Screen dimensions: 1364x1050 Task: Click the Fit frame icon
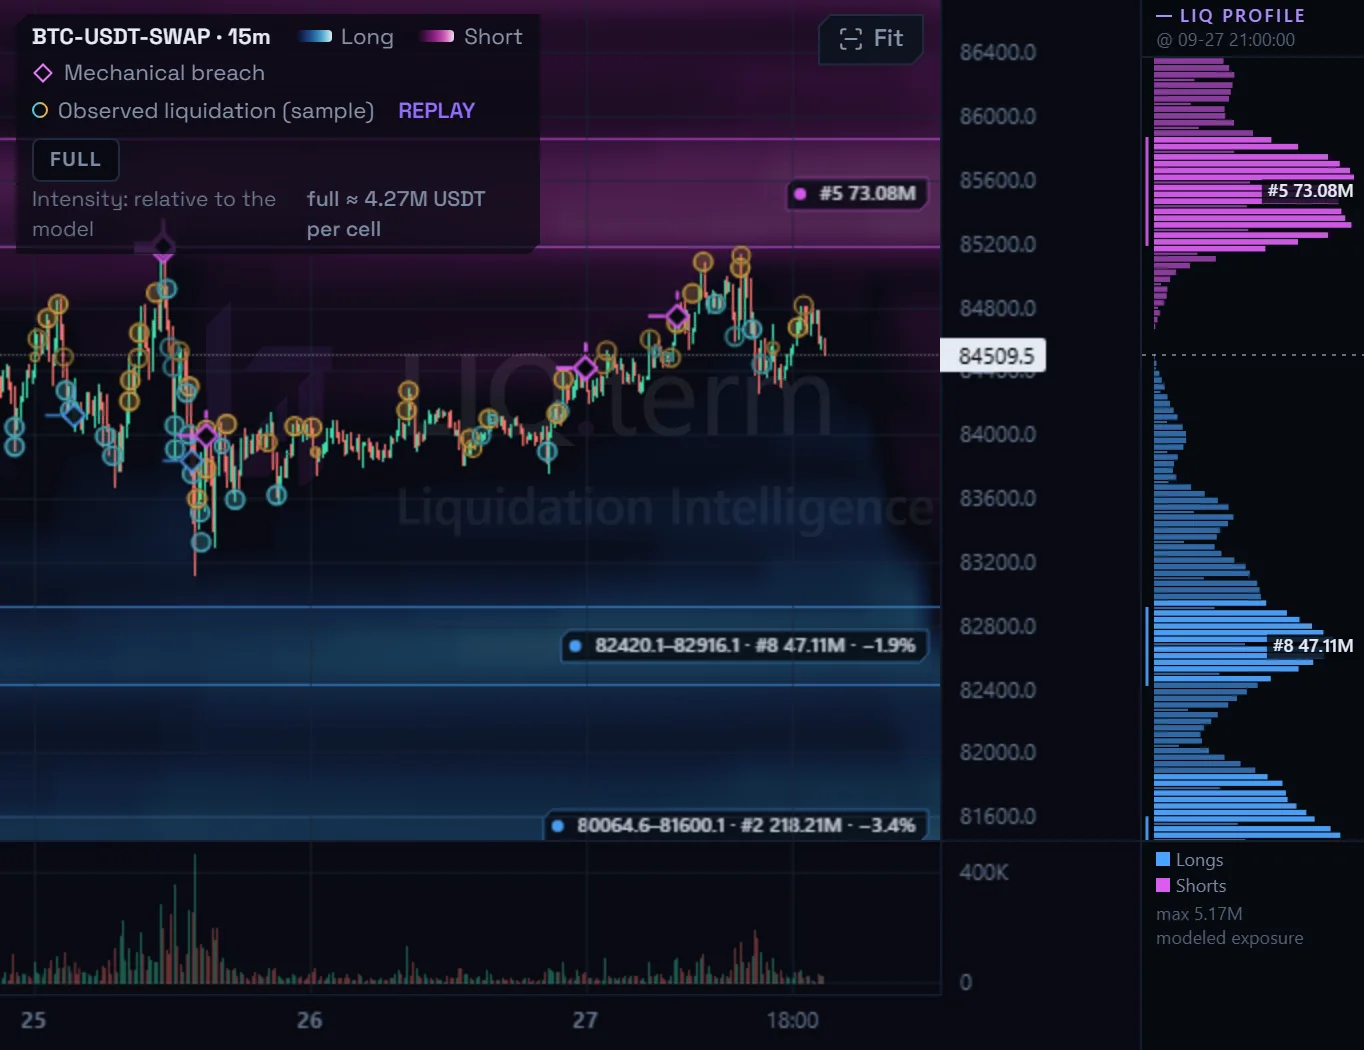850,39
